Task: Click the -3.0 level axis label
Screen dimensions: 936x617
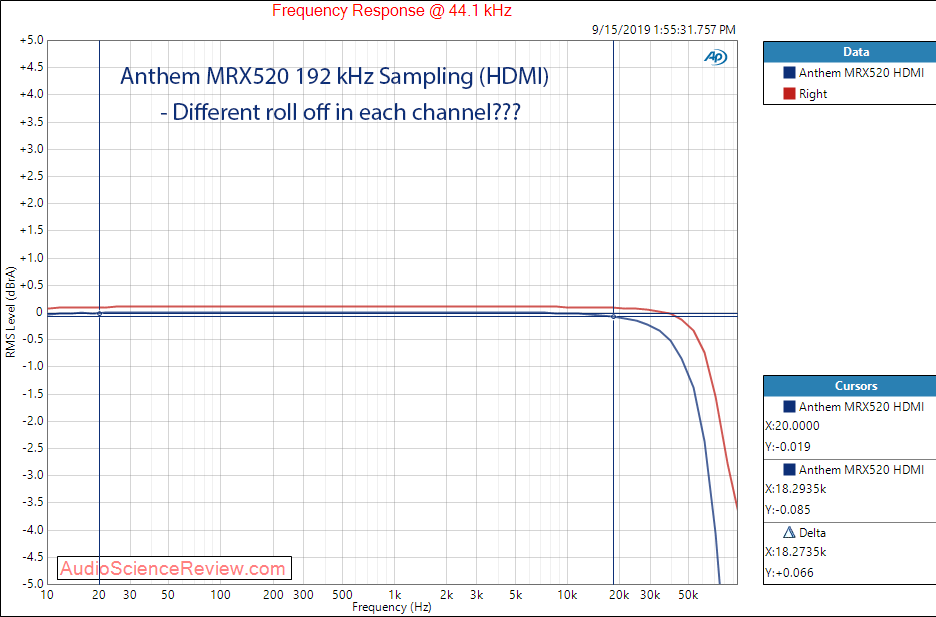Action: point(32,475)
